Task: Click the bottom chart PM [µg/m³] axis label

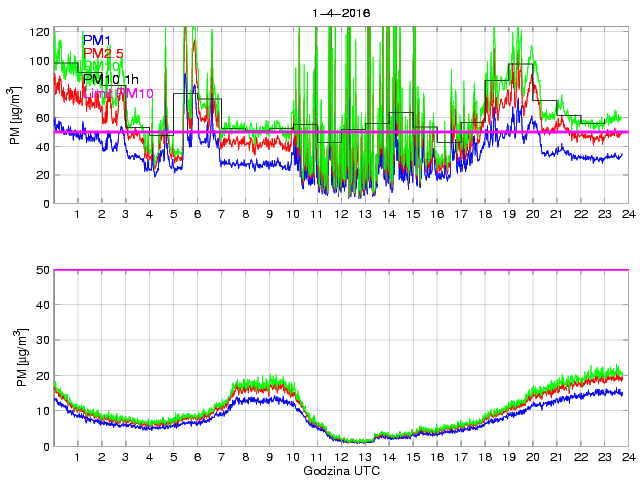Action: (x=22, y=358)
